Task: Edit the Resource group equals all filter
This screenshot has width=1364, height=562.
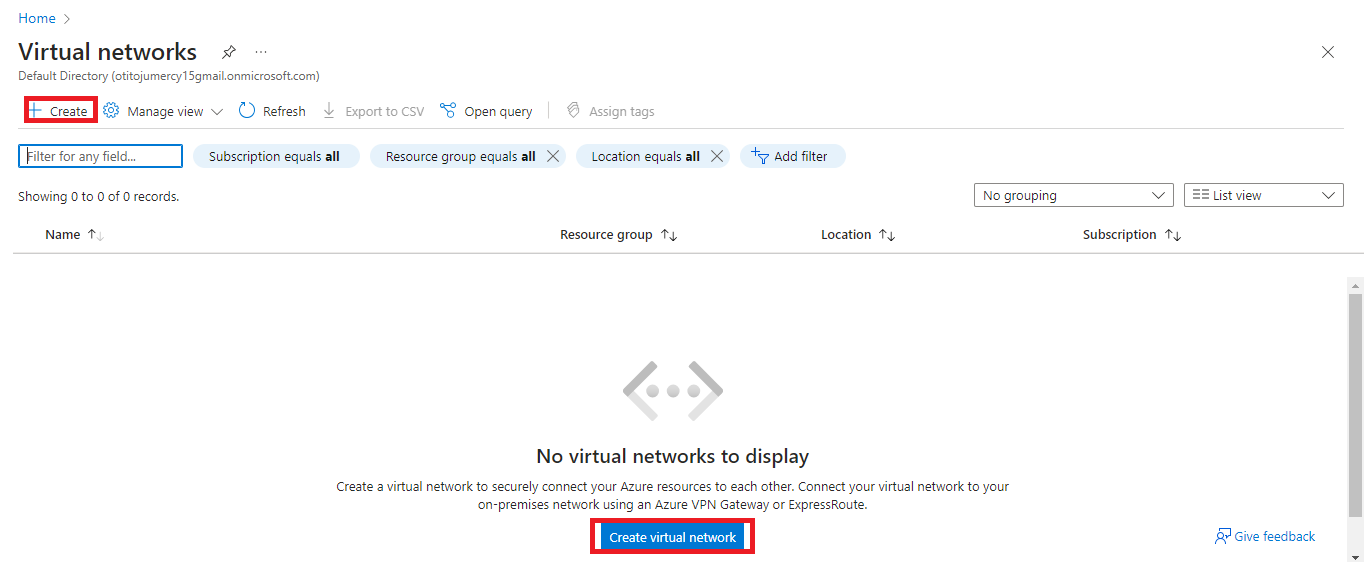Action: (460, 156)
